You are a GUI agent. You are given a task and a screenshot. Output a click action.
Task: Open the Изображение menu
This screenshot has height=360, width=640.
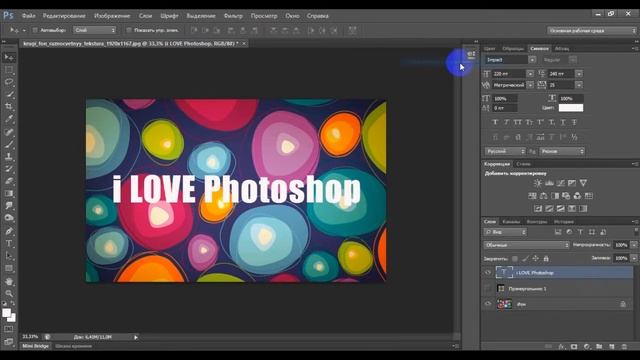point(112,16)
